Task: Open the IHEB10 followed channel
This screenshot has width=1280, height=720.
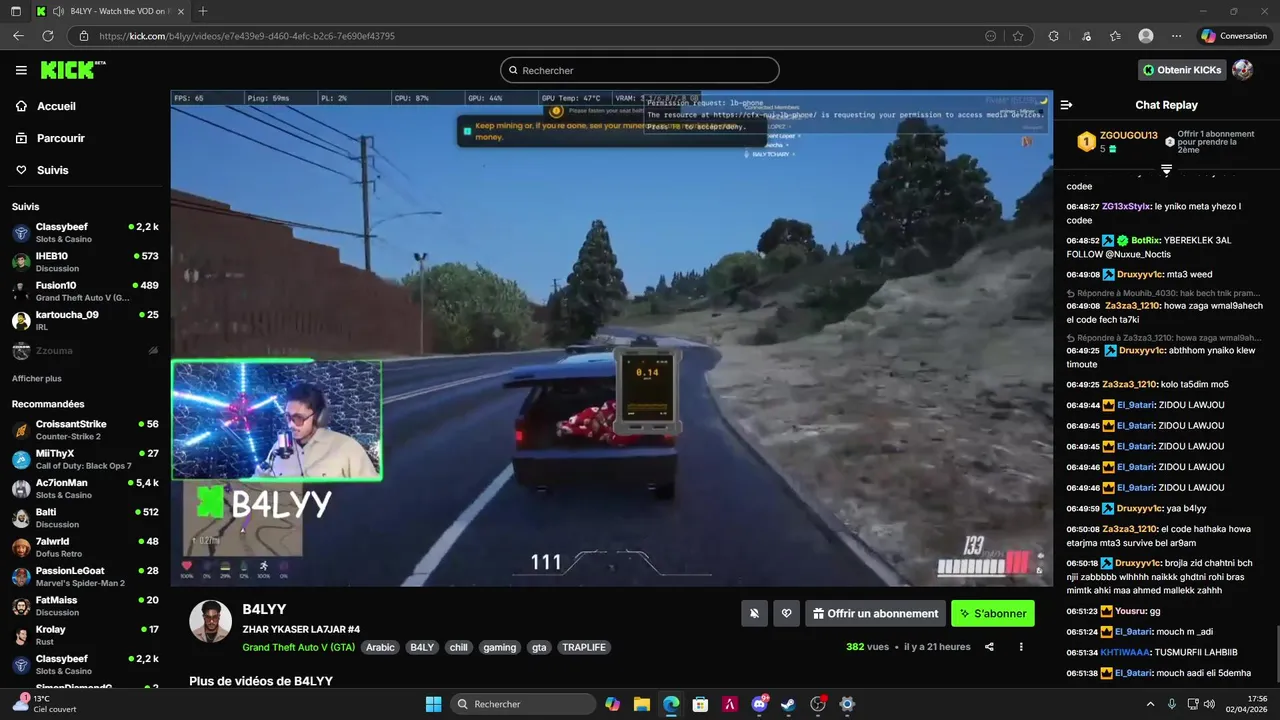Action: (x=85, y=262)
